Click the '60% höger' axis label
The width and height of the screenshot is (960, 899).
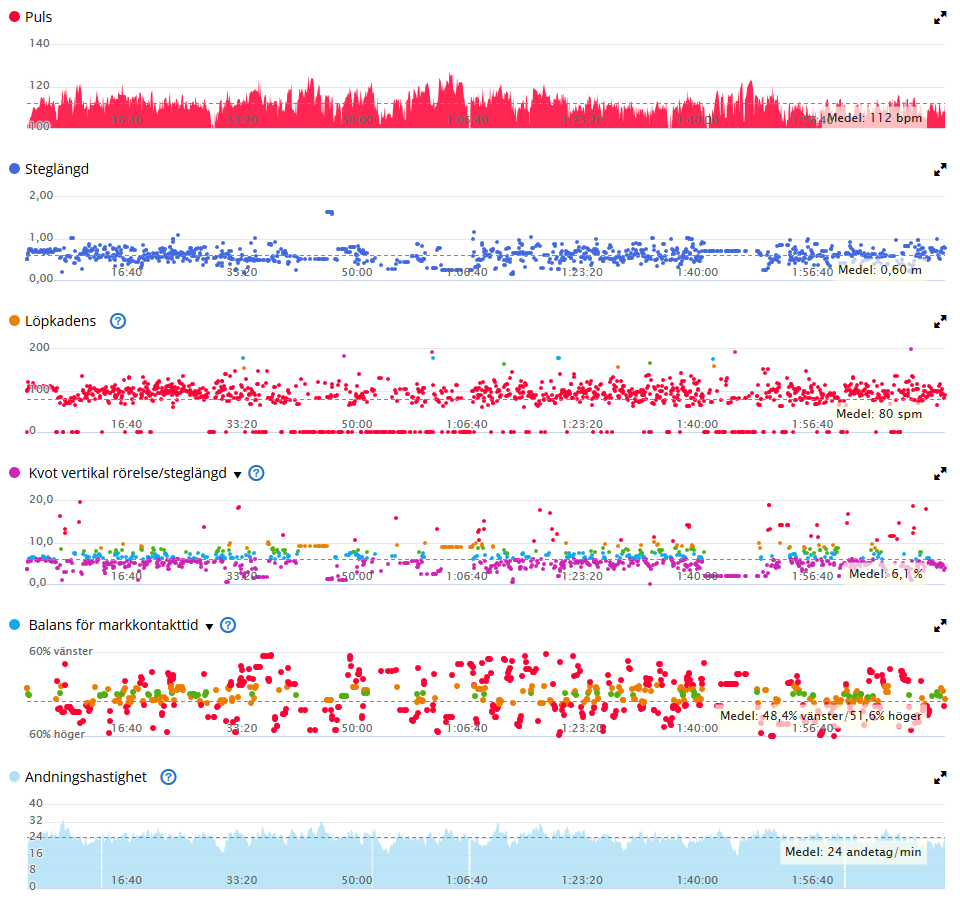point(57,734)
